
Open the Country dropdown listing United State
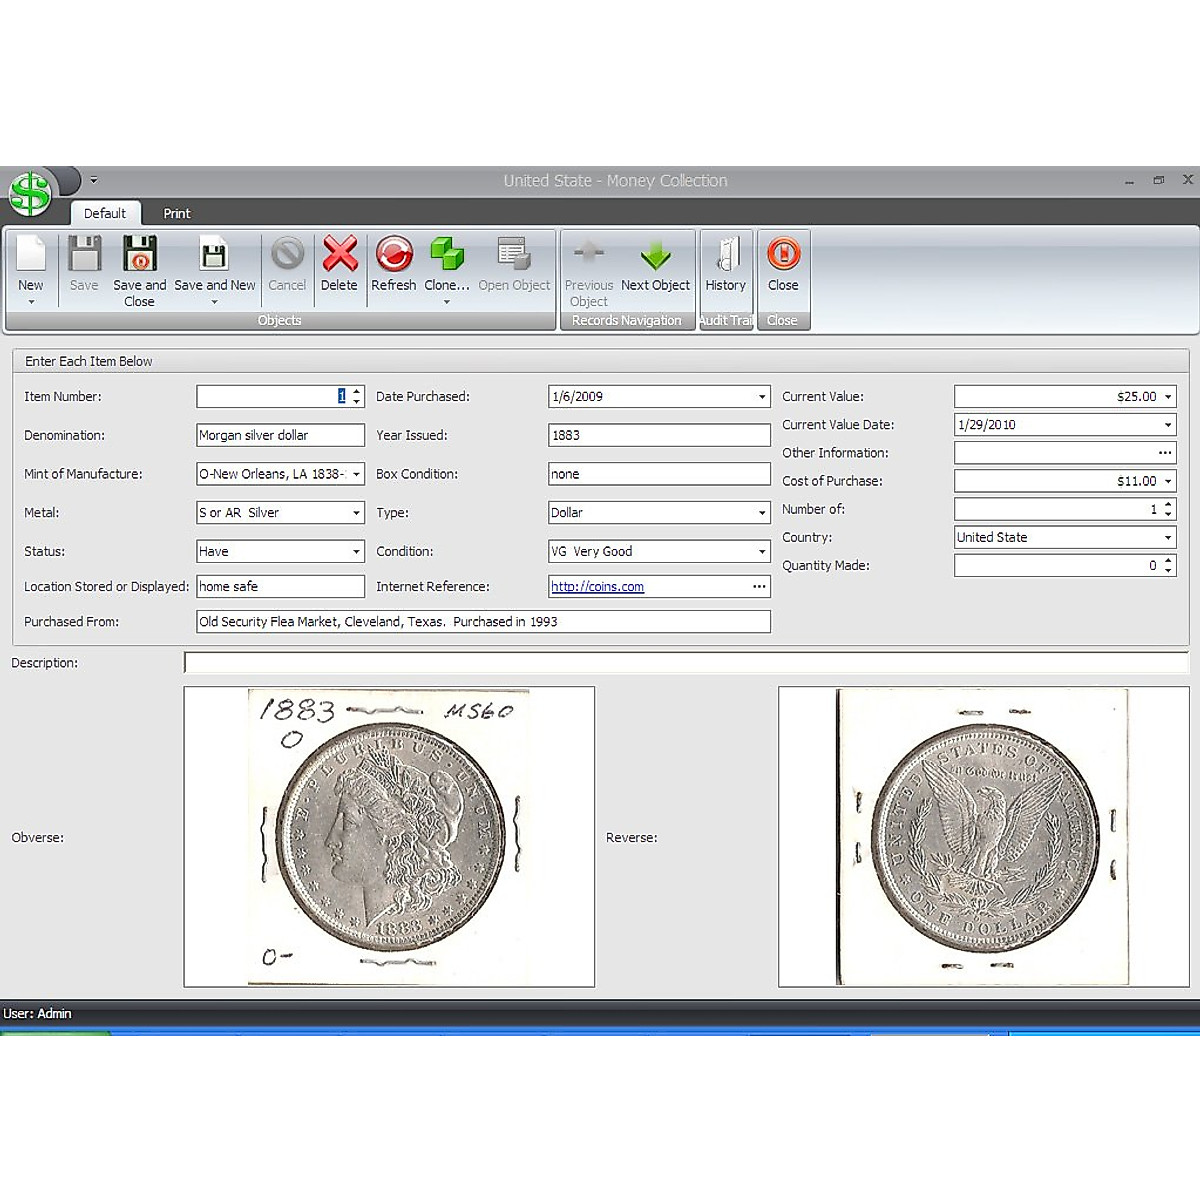click(1167, 537)
